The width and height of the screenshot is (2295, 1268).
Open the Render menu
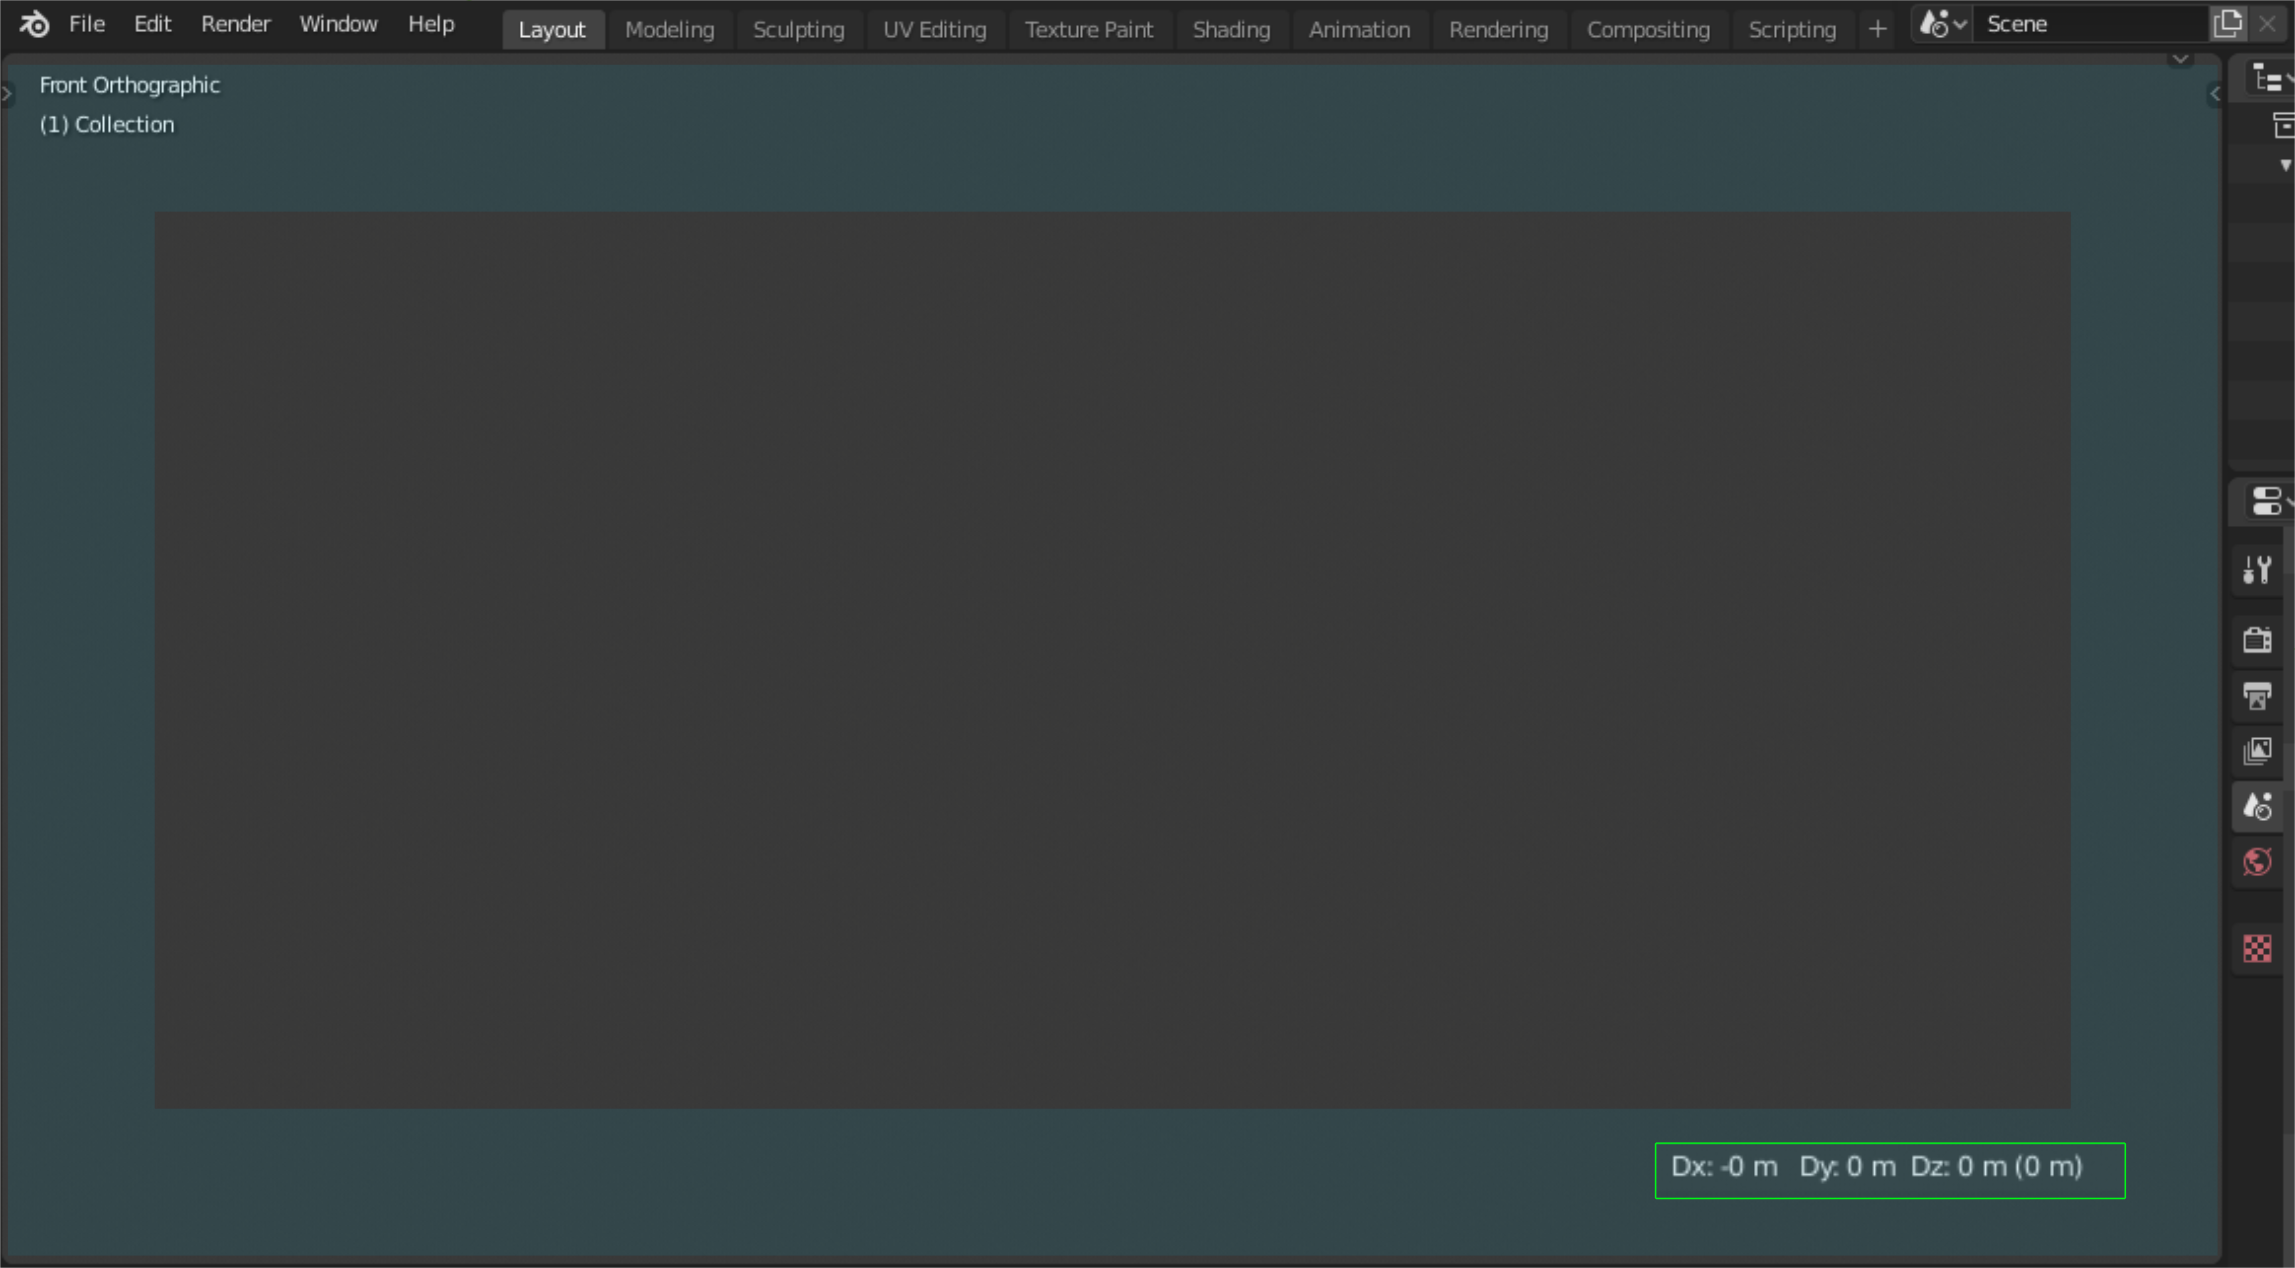(235, 24)
